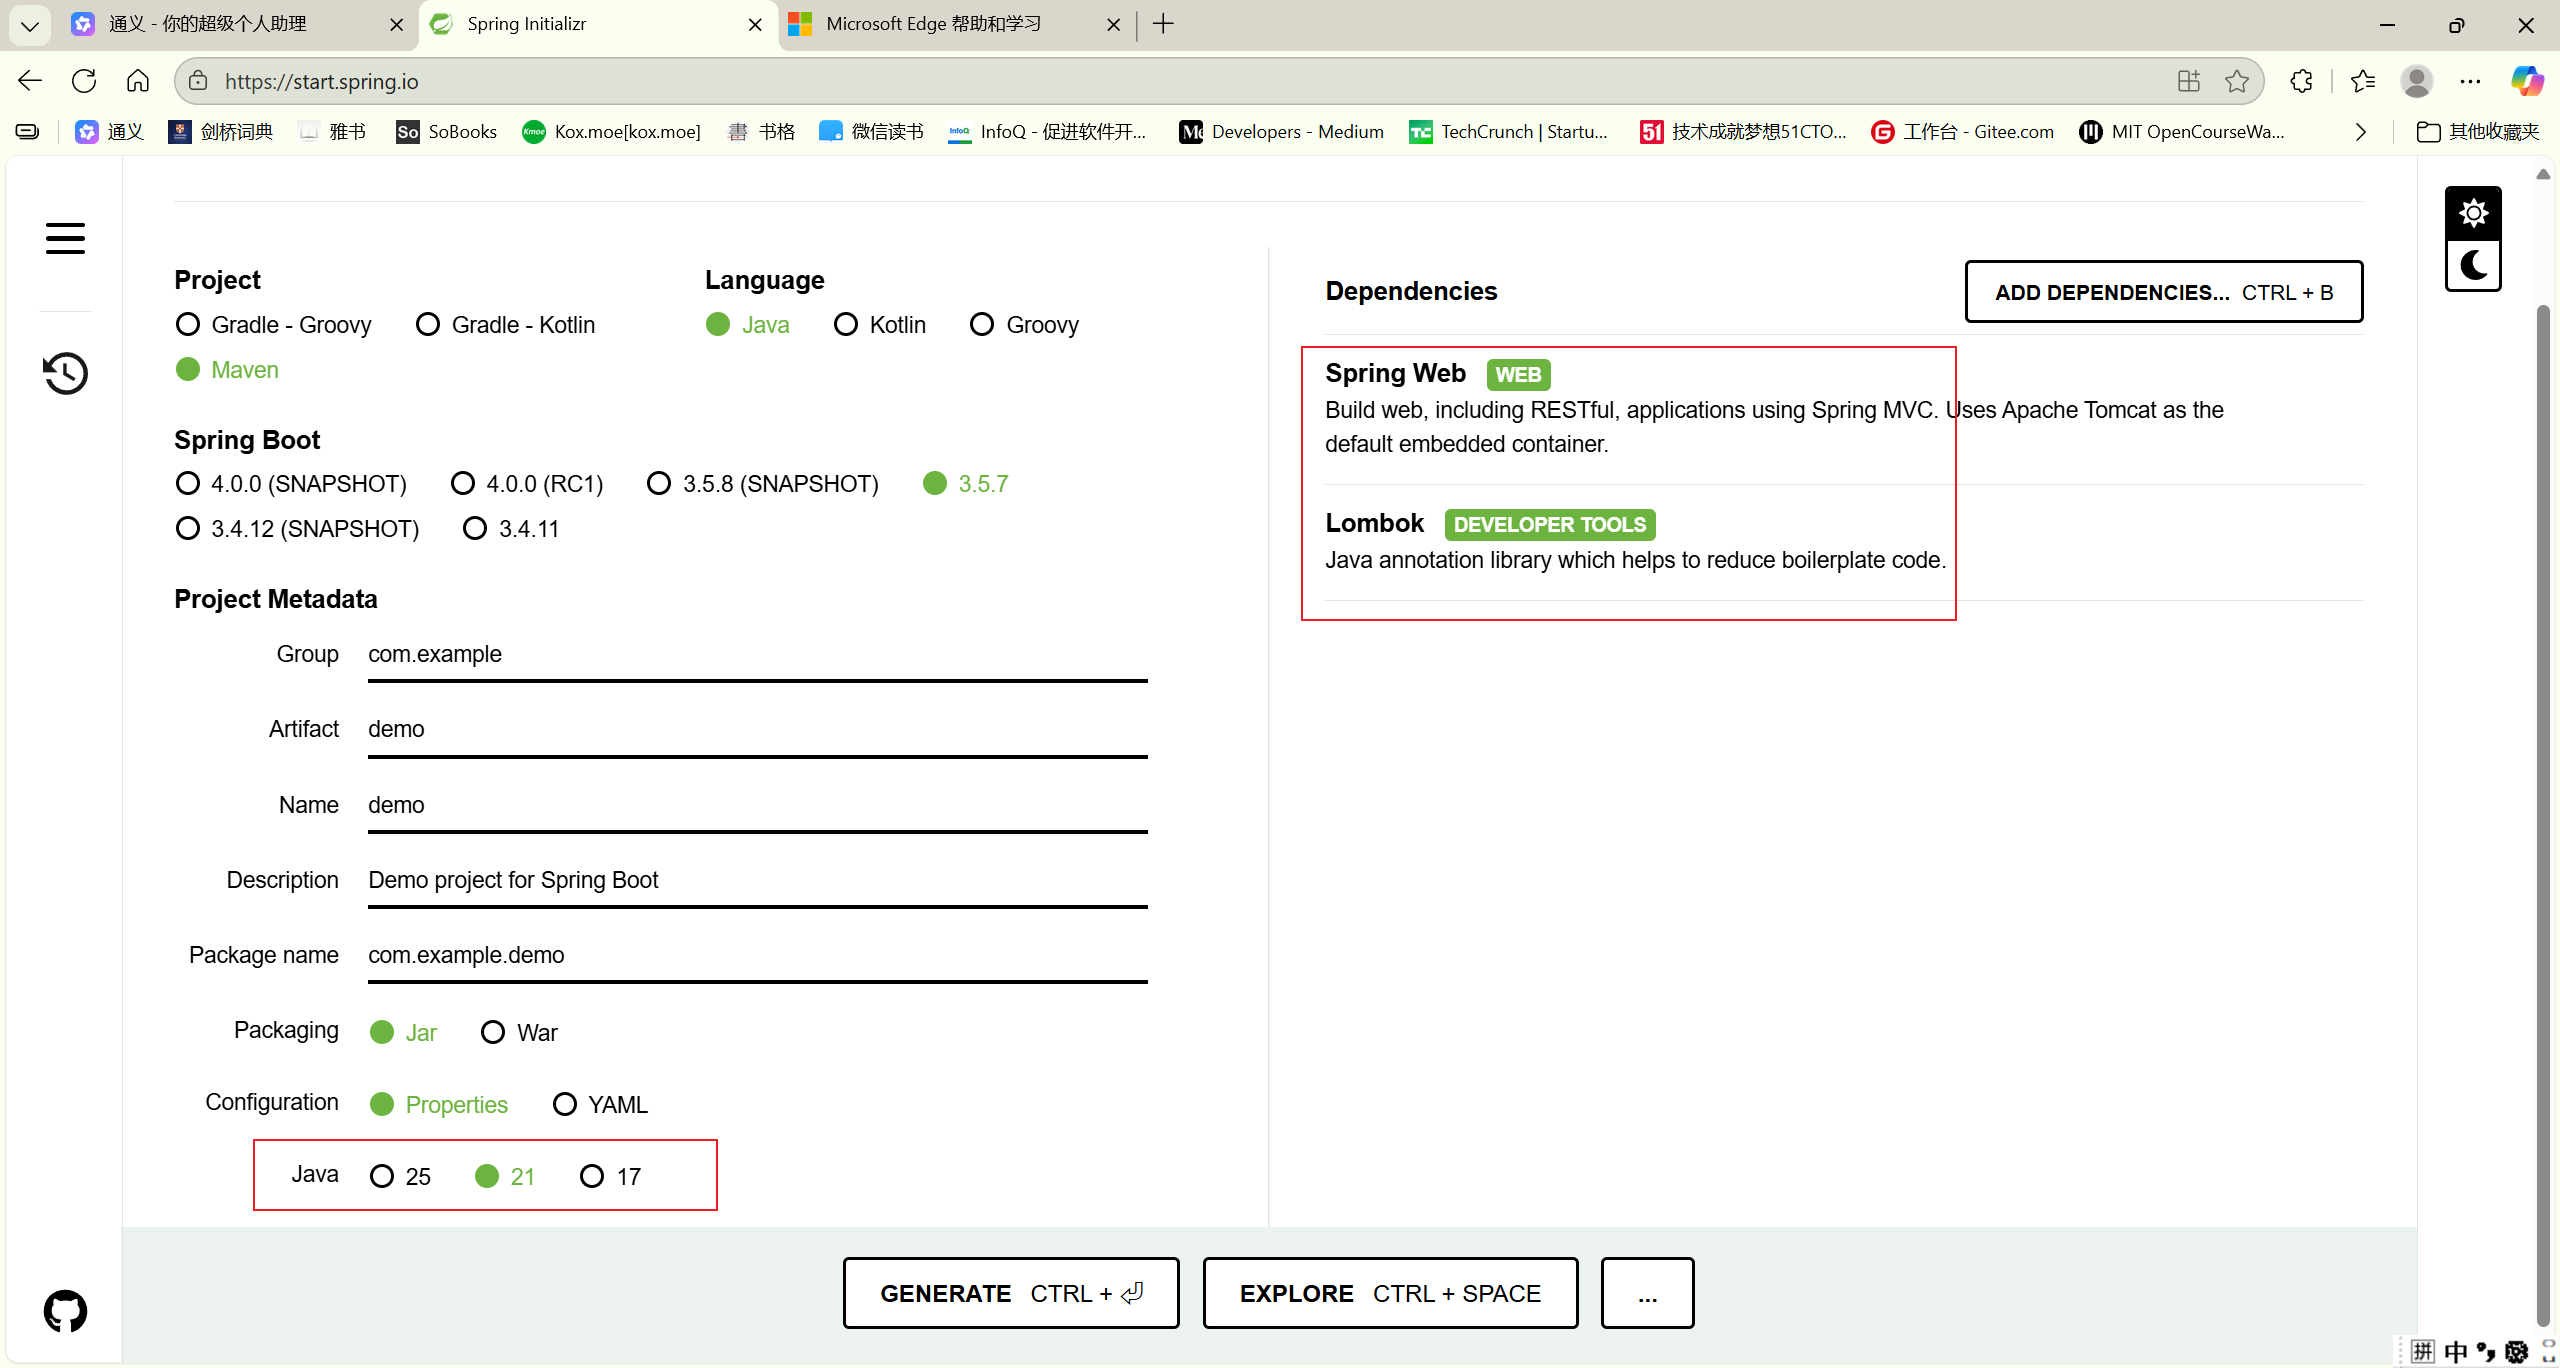Add page to favorites with star icon

click(2237, 81)
